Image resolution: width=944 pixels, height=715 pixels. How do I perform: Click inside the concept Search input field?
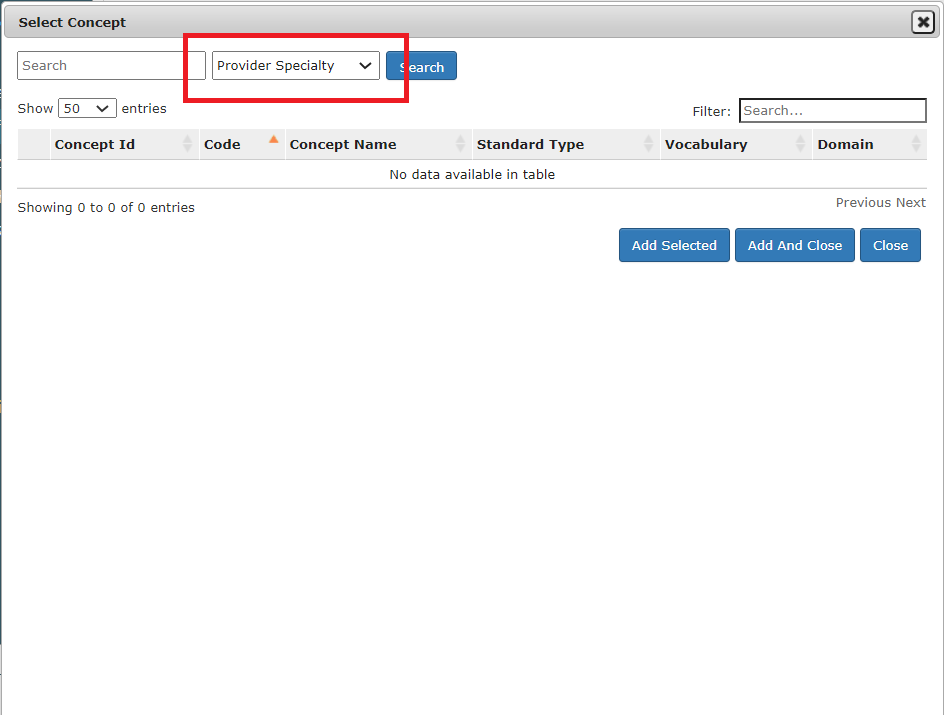pyautogui.click(x=110, y=65)
